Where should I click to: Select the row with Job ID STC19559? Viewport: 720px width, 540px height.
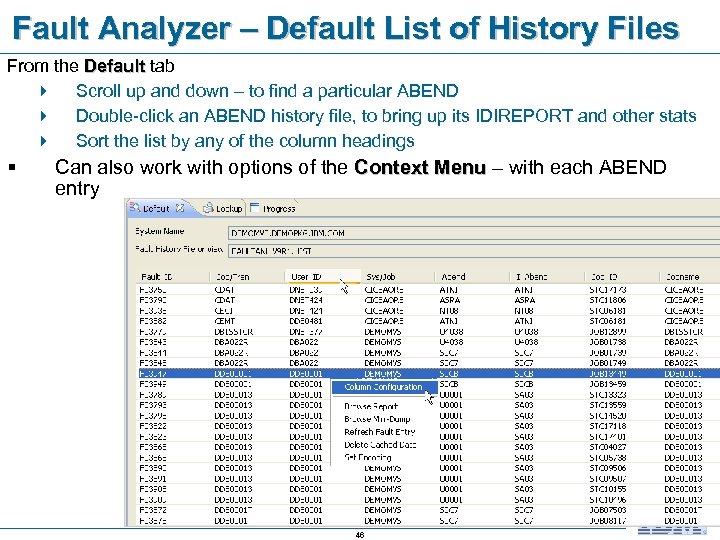coord(429,405)
